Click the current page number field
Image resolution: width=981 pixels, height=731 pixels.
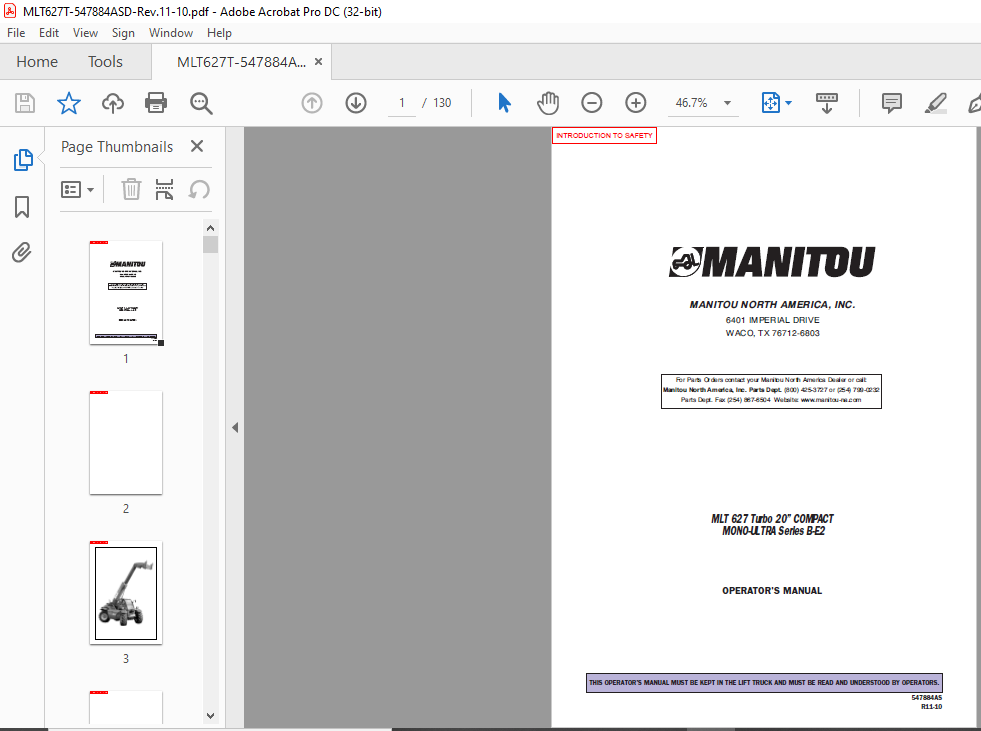pos(401,103)
